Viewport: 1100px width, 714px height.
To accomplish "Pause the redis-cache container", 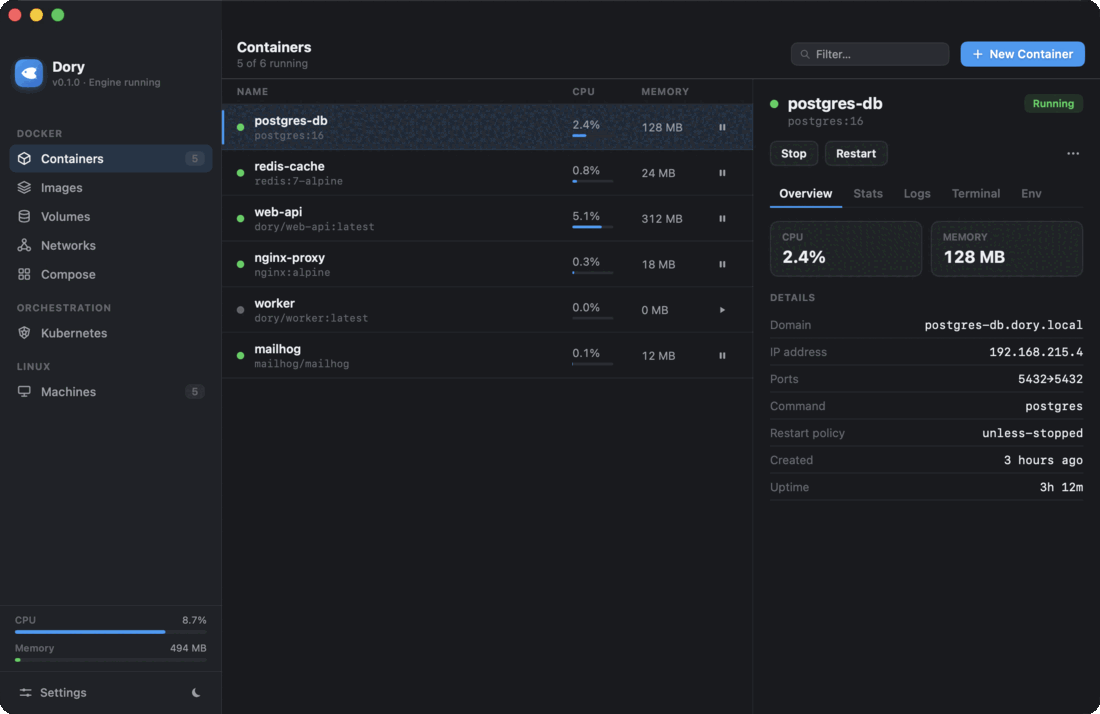I will (x=722, y=173).
